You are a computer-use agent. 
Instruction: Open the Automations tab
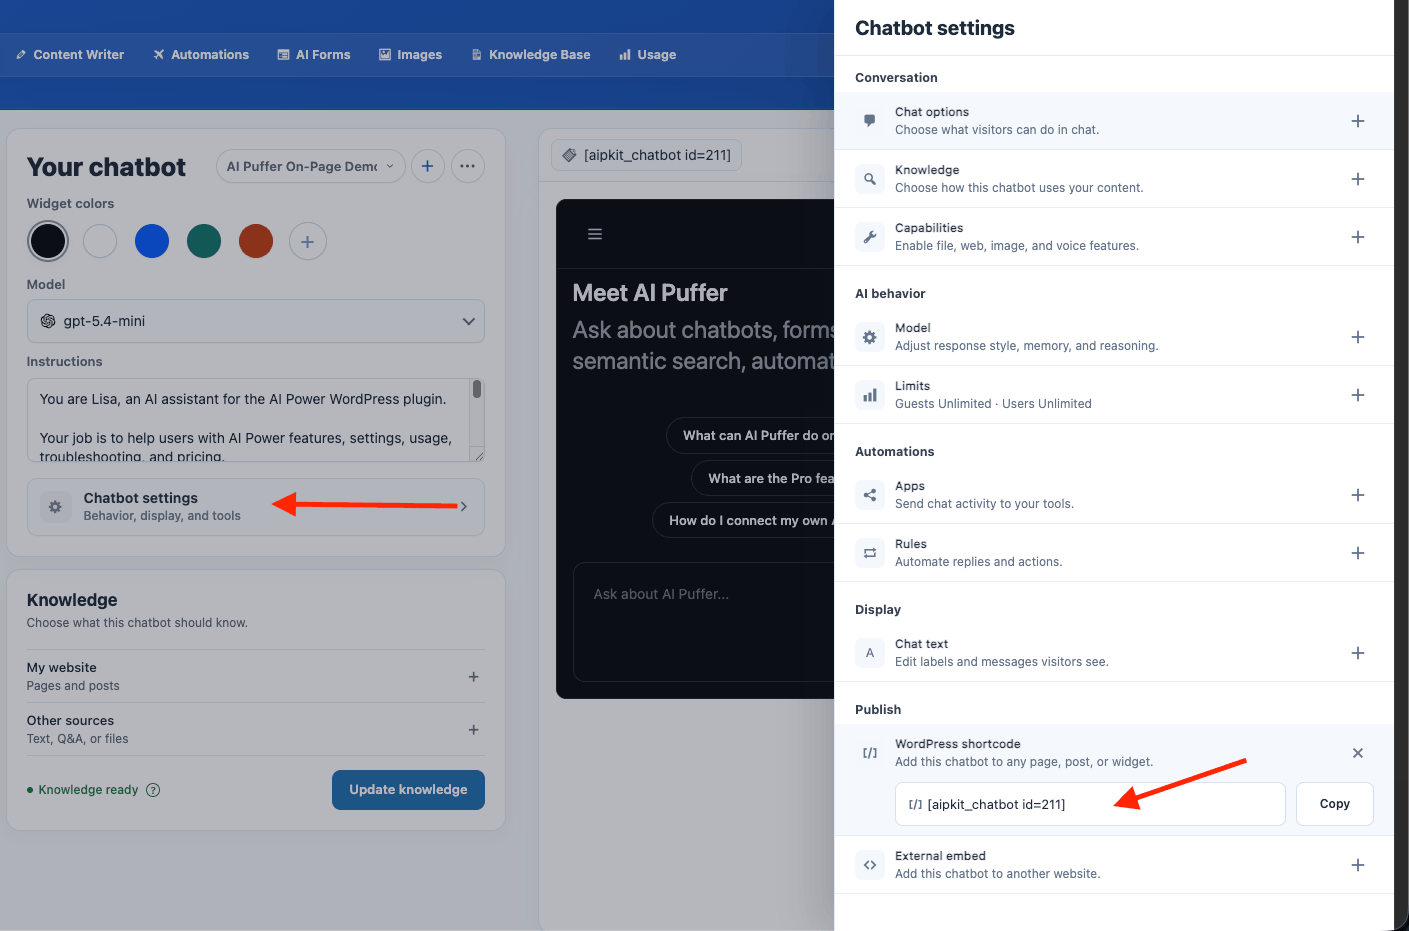click(x=201, y=55)
